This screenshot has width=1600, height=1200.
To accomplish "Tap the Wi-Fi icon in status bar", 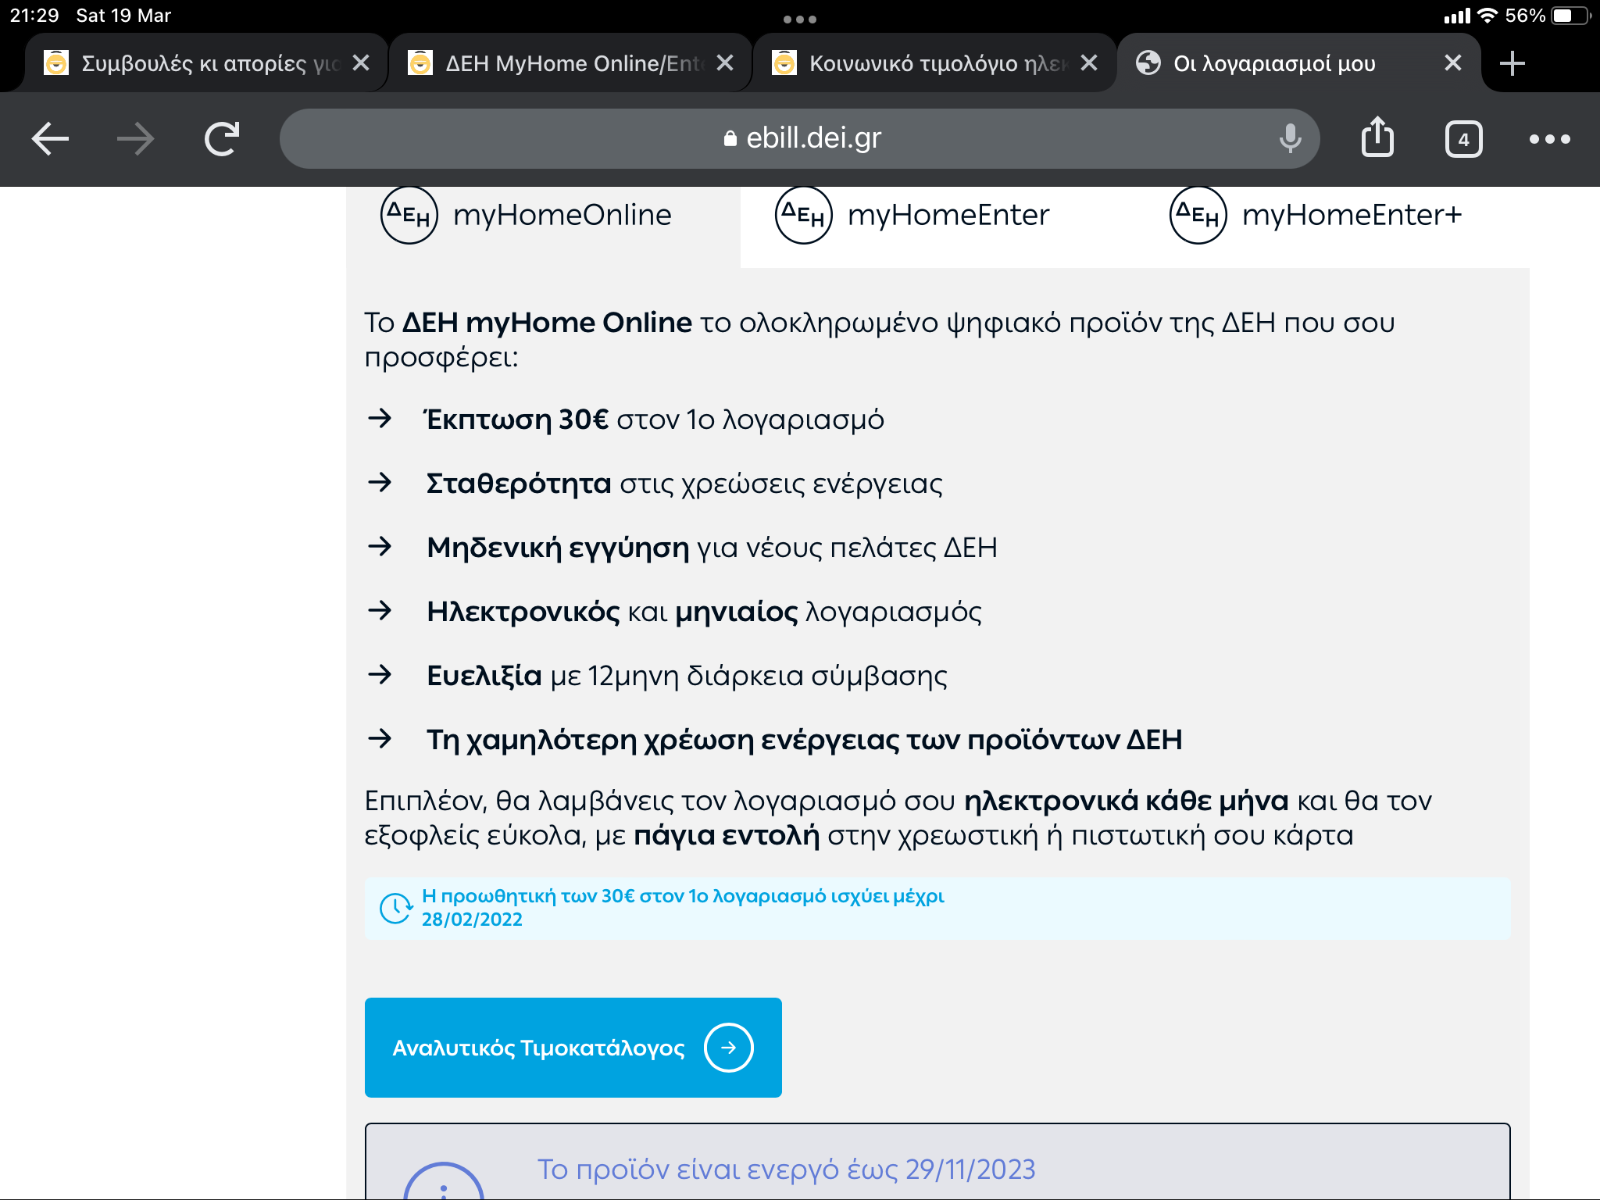I will click(1487, 15).
